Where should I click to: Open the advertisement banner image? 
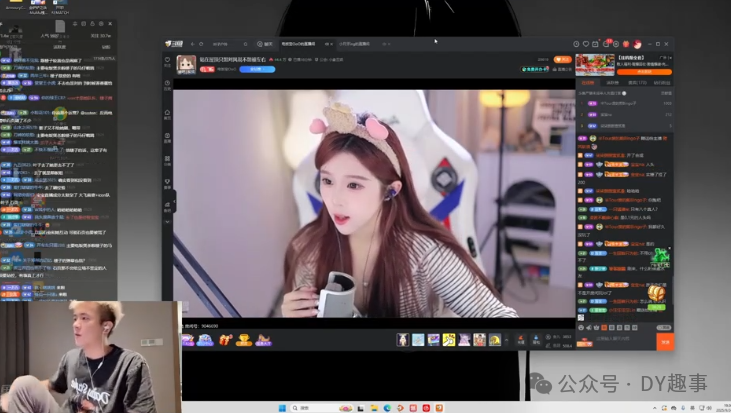click(x=595, y=64)
